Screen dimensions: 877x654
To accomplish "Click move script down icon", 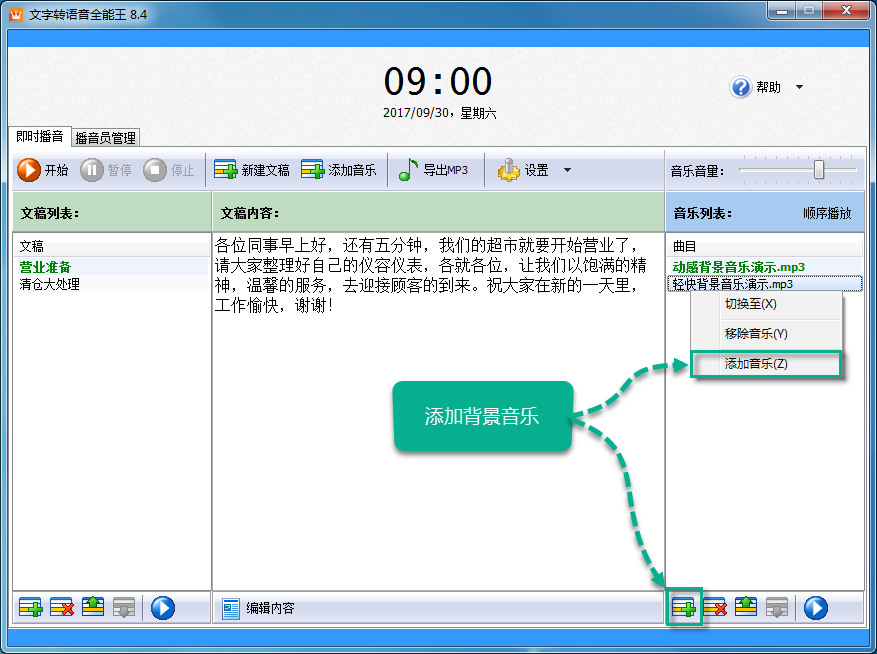I will pyautogui.click(x=124, y=608).
